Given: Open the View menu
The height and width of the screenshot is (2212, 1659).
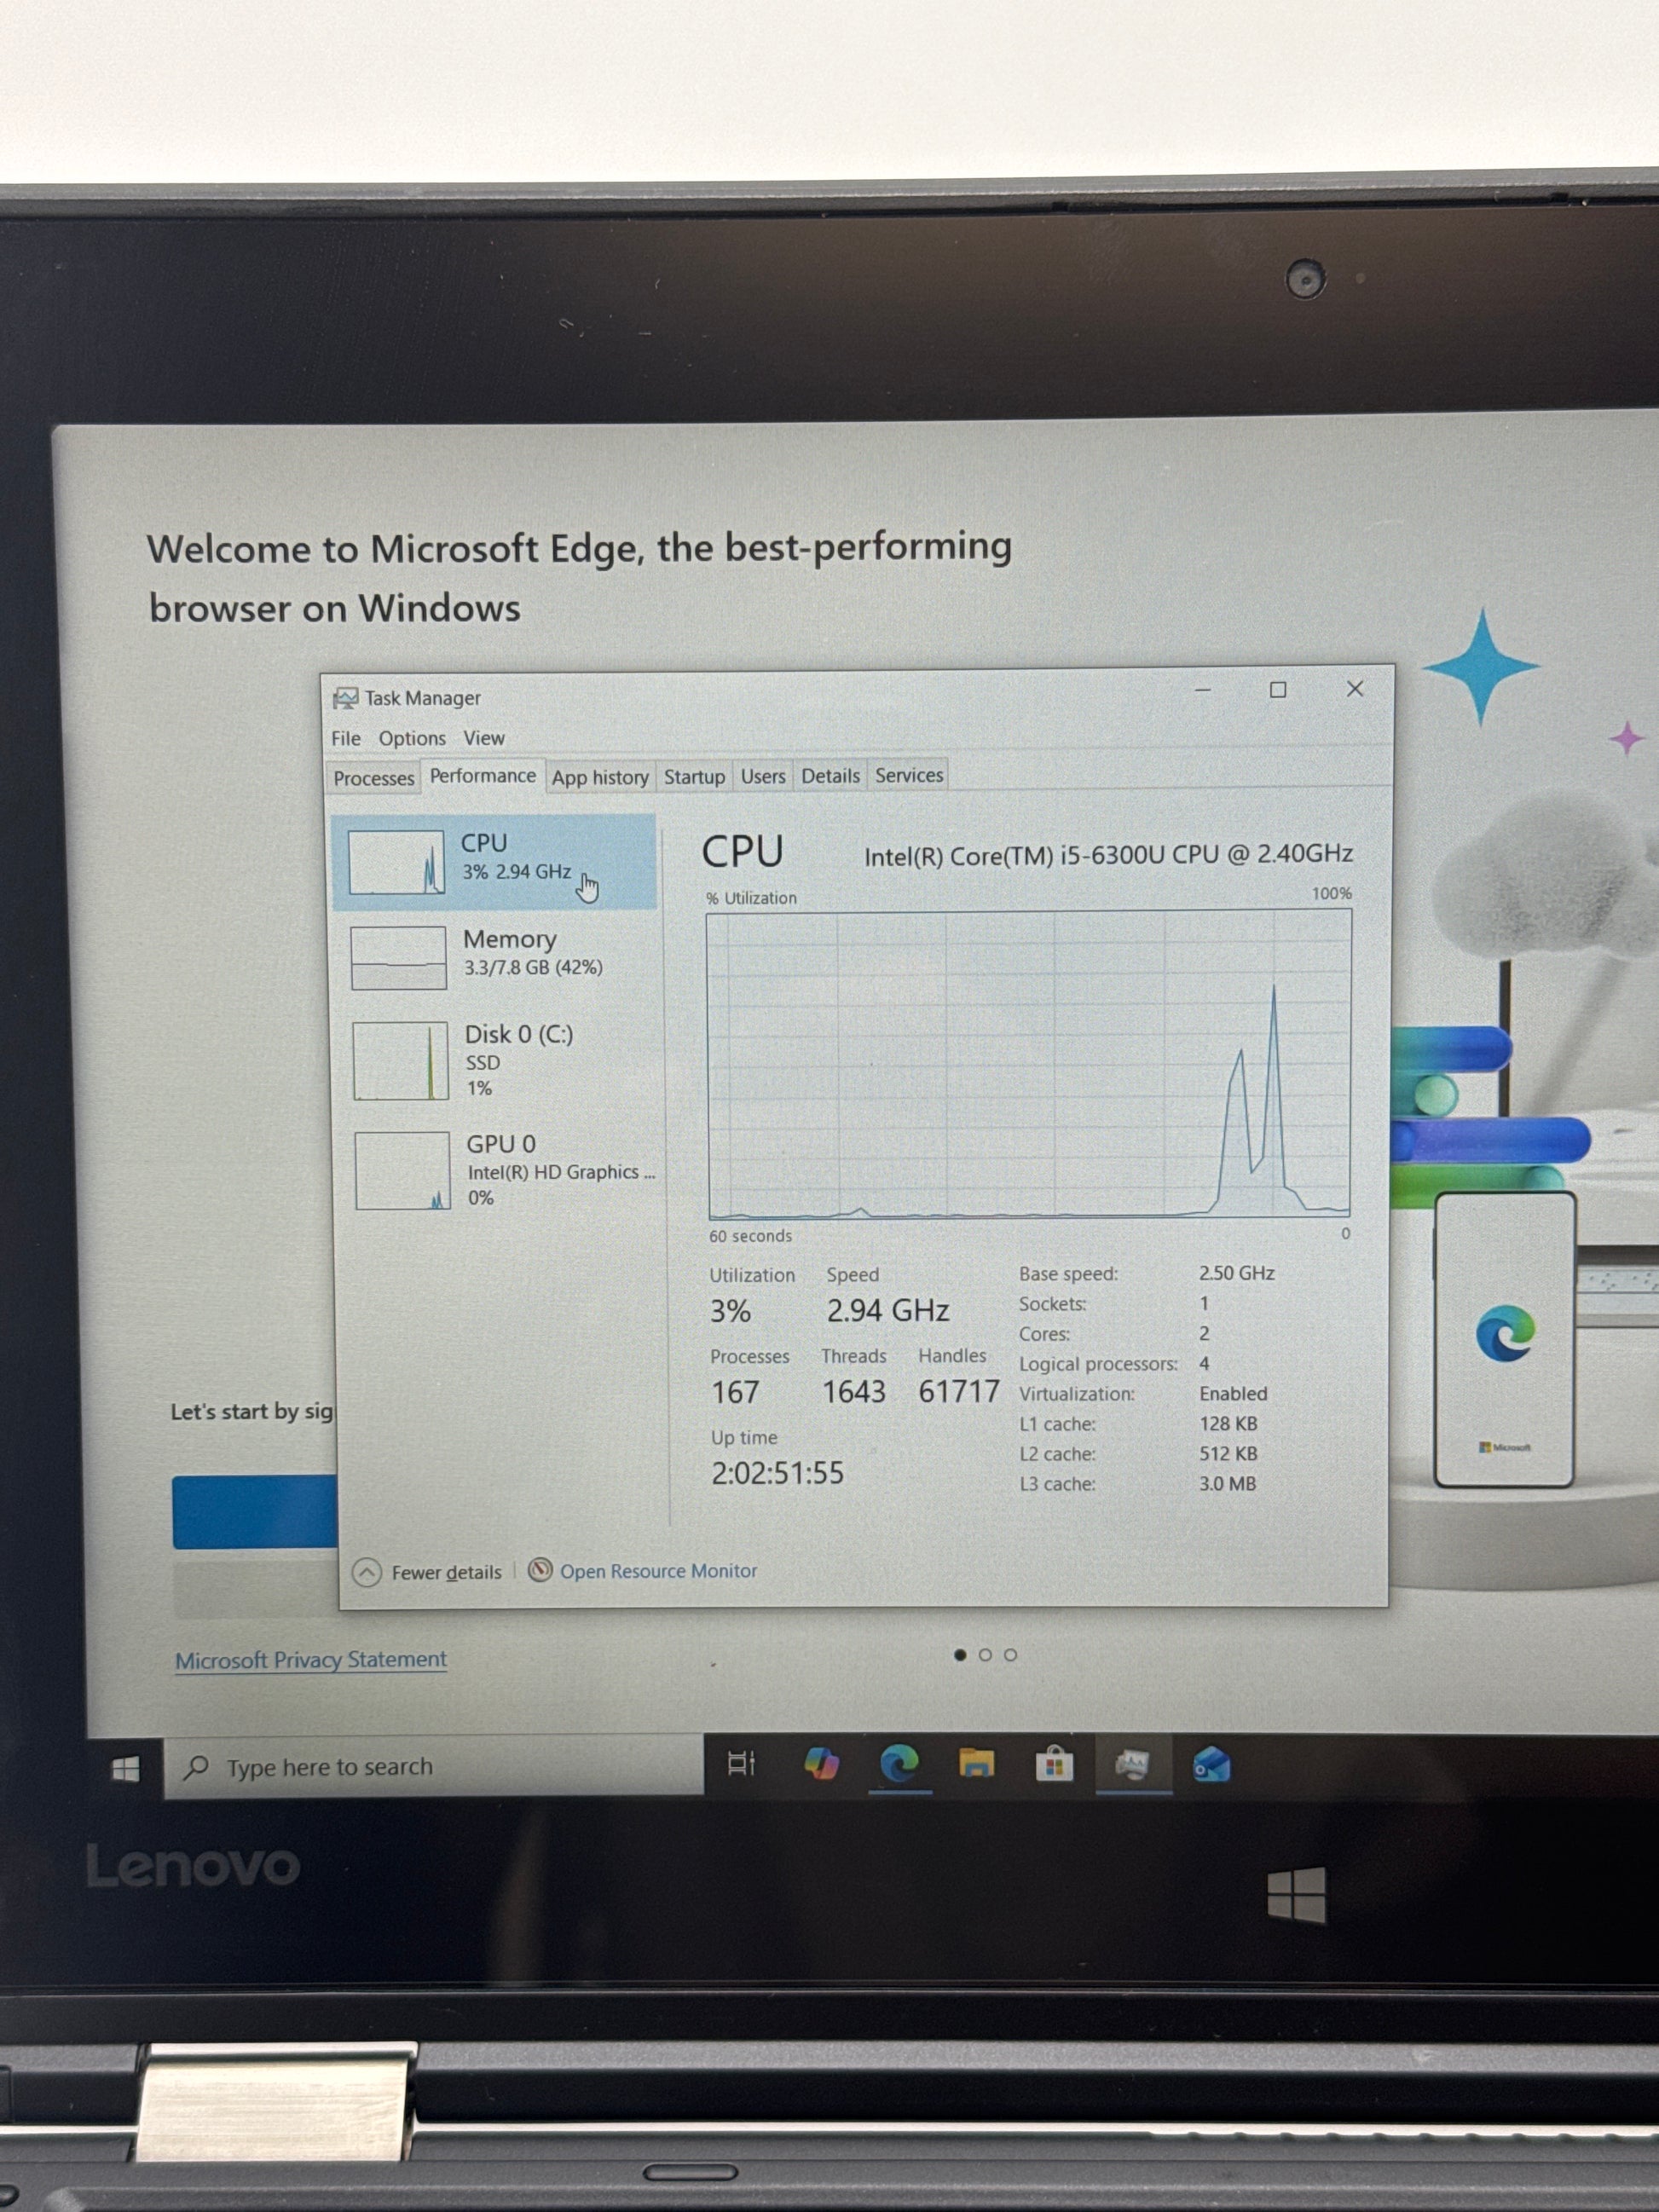Looking at the screenshot, I should (484, 738).
